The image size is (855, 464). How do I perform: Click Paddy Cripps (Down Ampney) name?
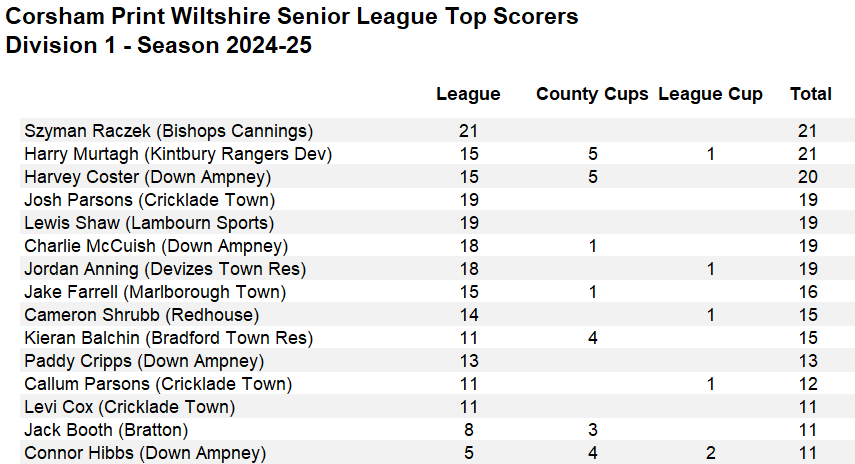pos(144,361)
